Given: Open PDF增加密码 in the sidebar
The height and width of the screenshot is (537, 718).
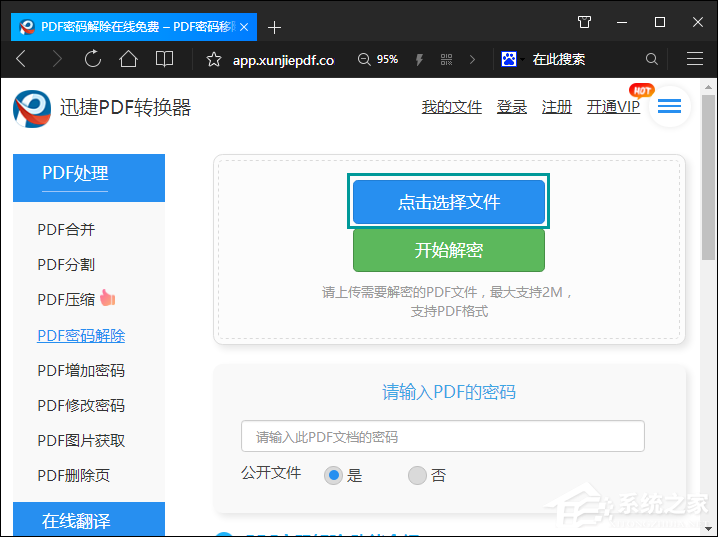Looking at the screenshot, I should click(x=81, y=370).
